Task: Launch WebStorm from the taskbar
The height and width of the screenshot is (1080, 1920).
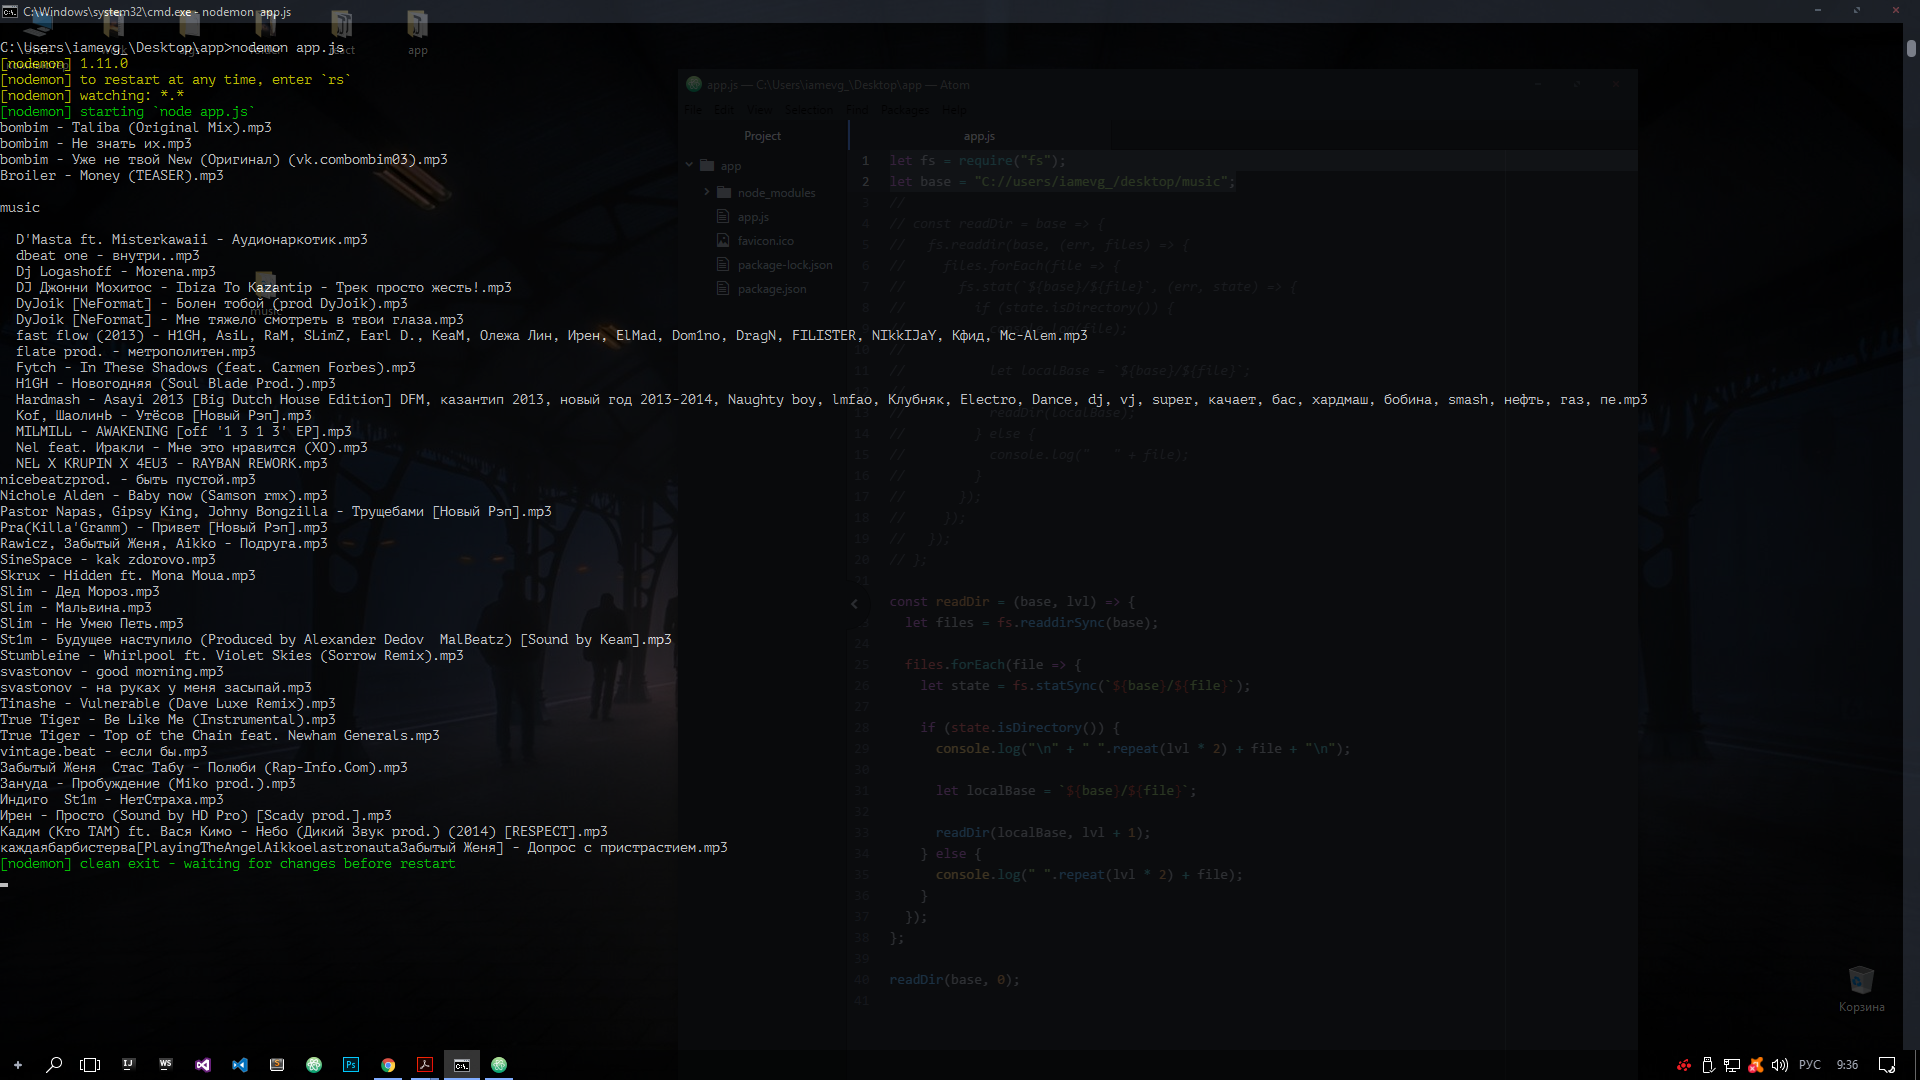Action: coord(165,1065)
